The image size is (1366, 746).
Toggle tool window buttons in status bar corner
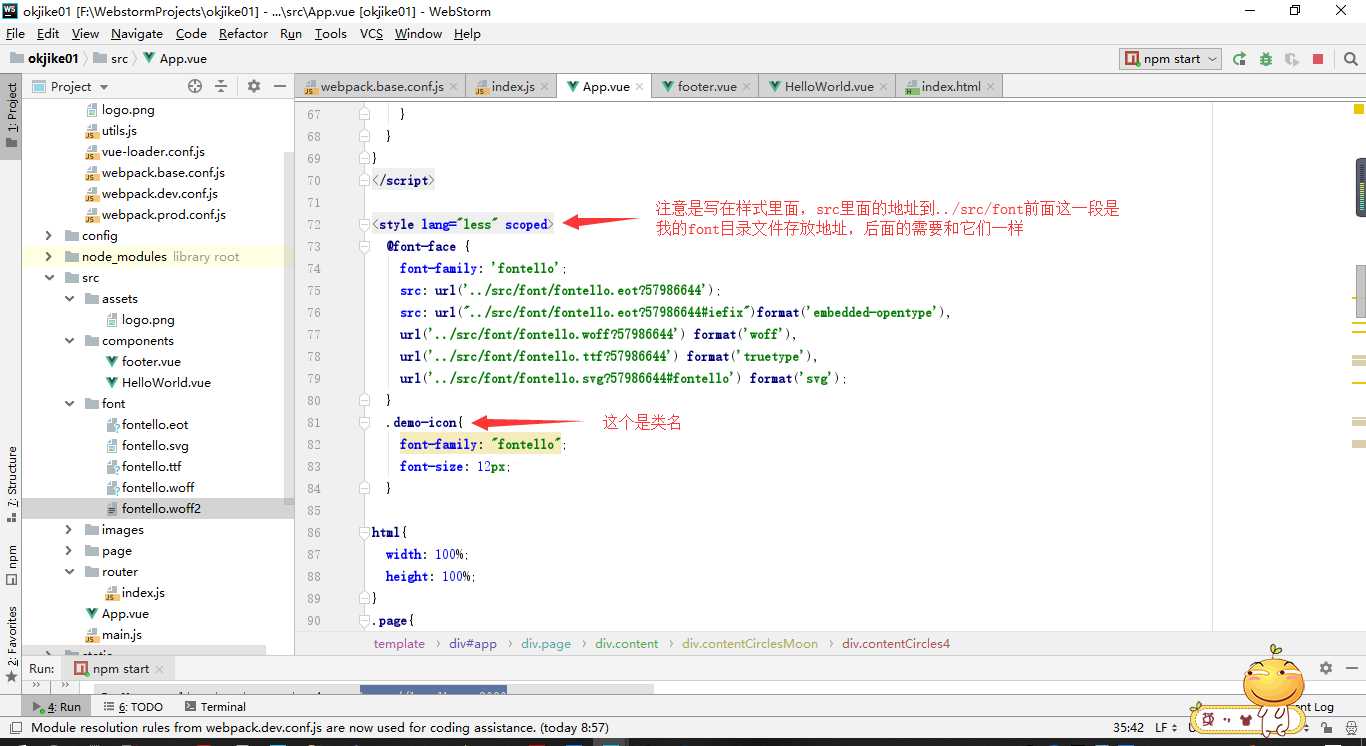pos(14,728)
